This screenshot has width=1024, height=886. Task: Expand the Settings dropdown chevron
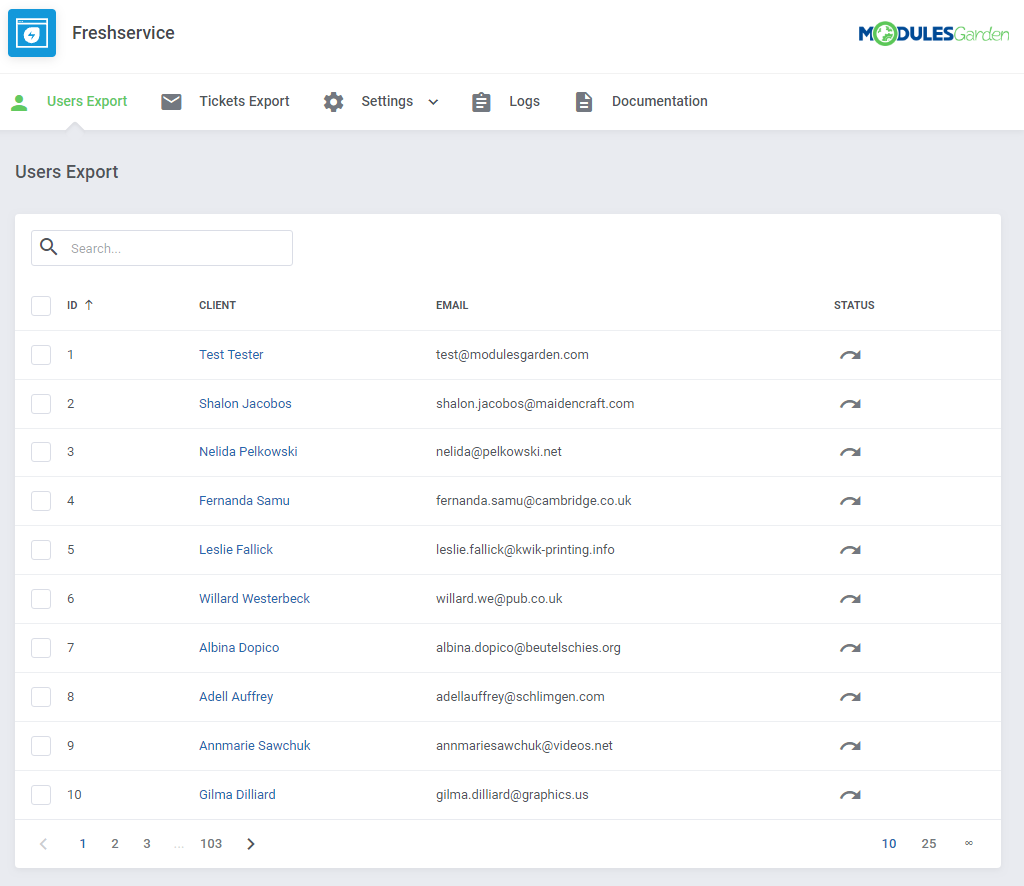[433, 102]
